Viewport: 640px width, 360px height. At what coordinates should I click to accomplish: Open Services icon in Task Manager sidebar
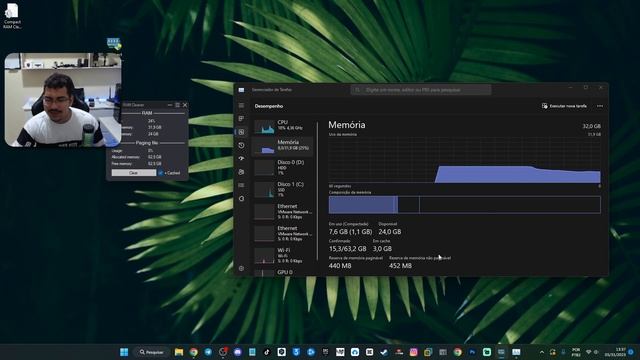click(241, 198)
